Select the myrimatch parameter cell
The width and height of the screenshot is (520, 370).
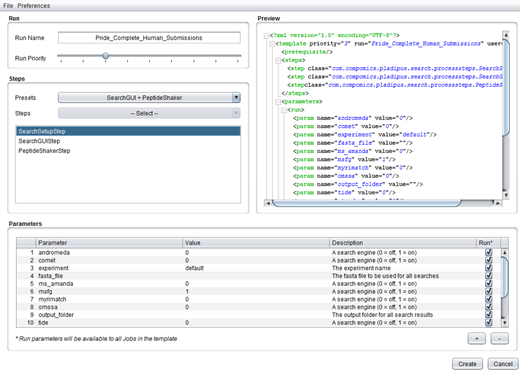[x=109, y=299]
